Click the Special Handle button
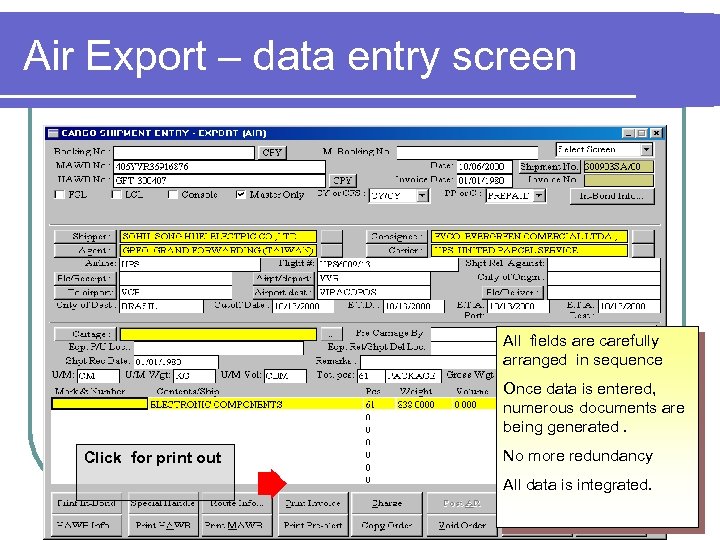 click(x=163, y=503)
